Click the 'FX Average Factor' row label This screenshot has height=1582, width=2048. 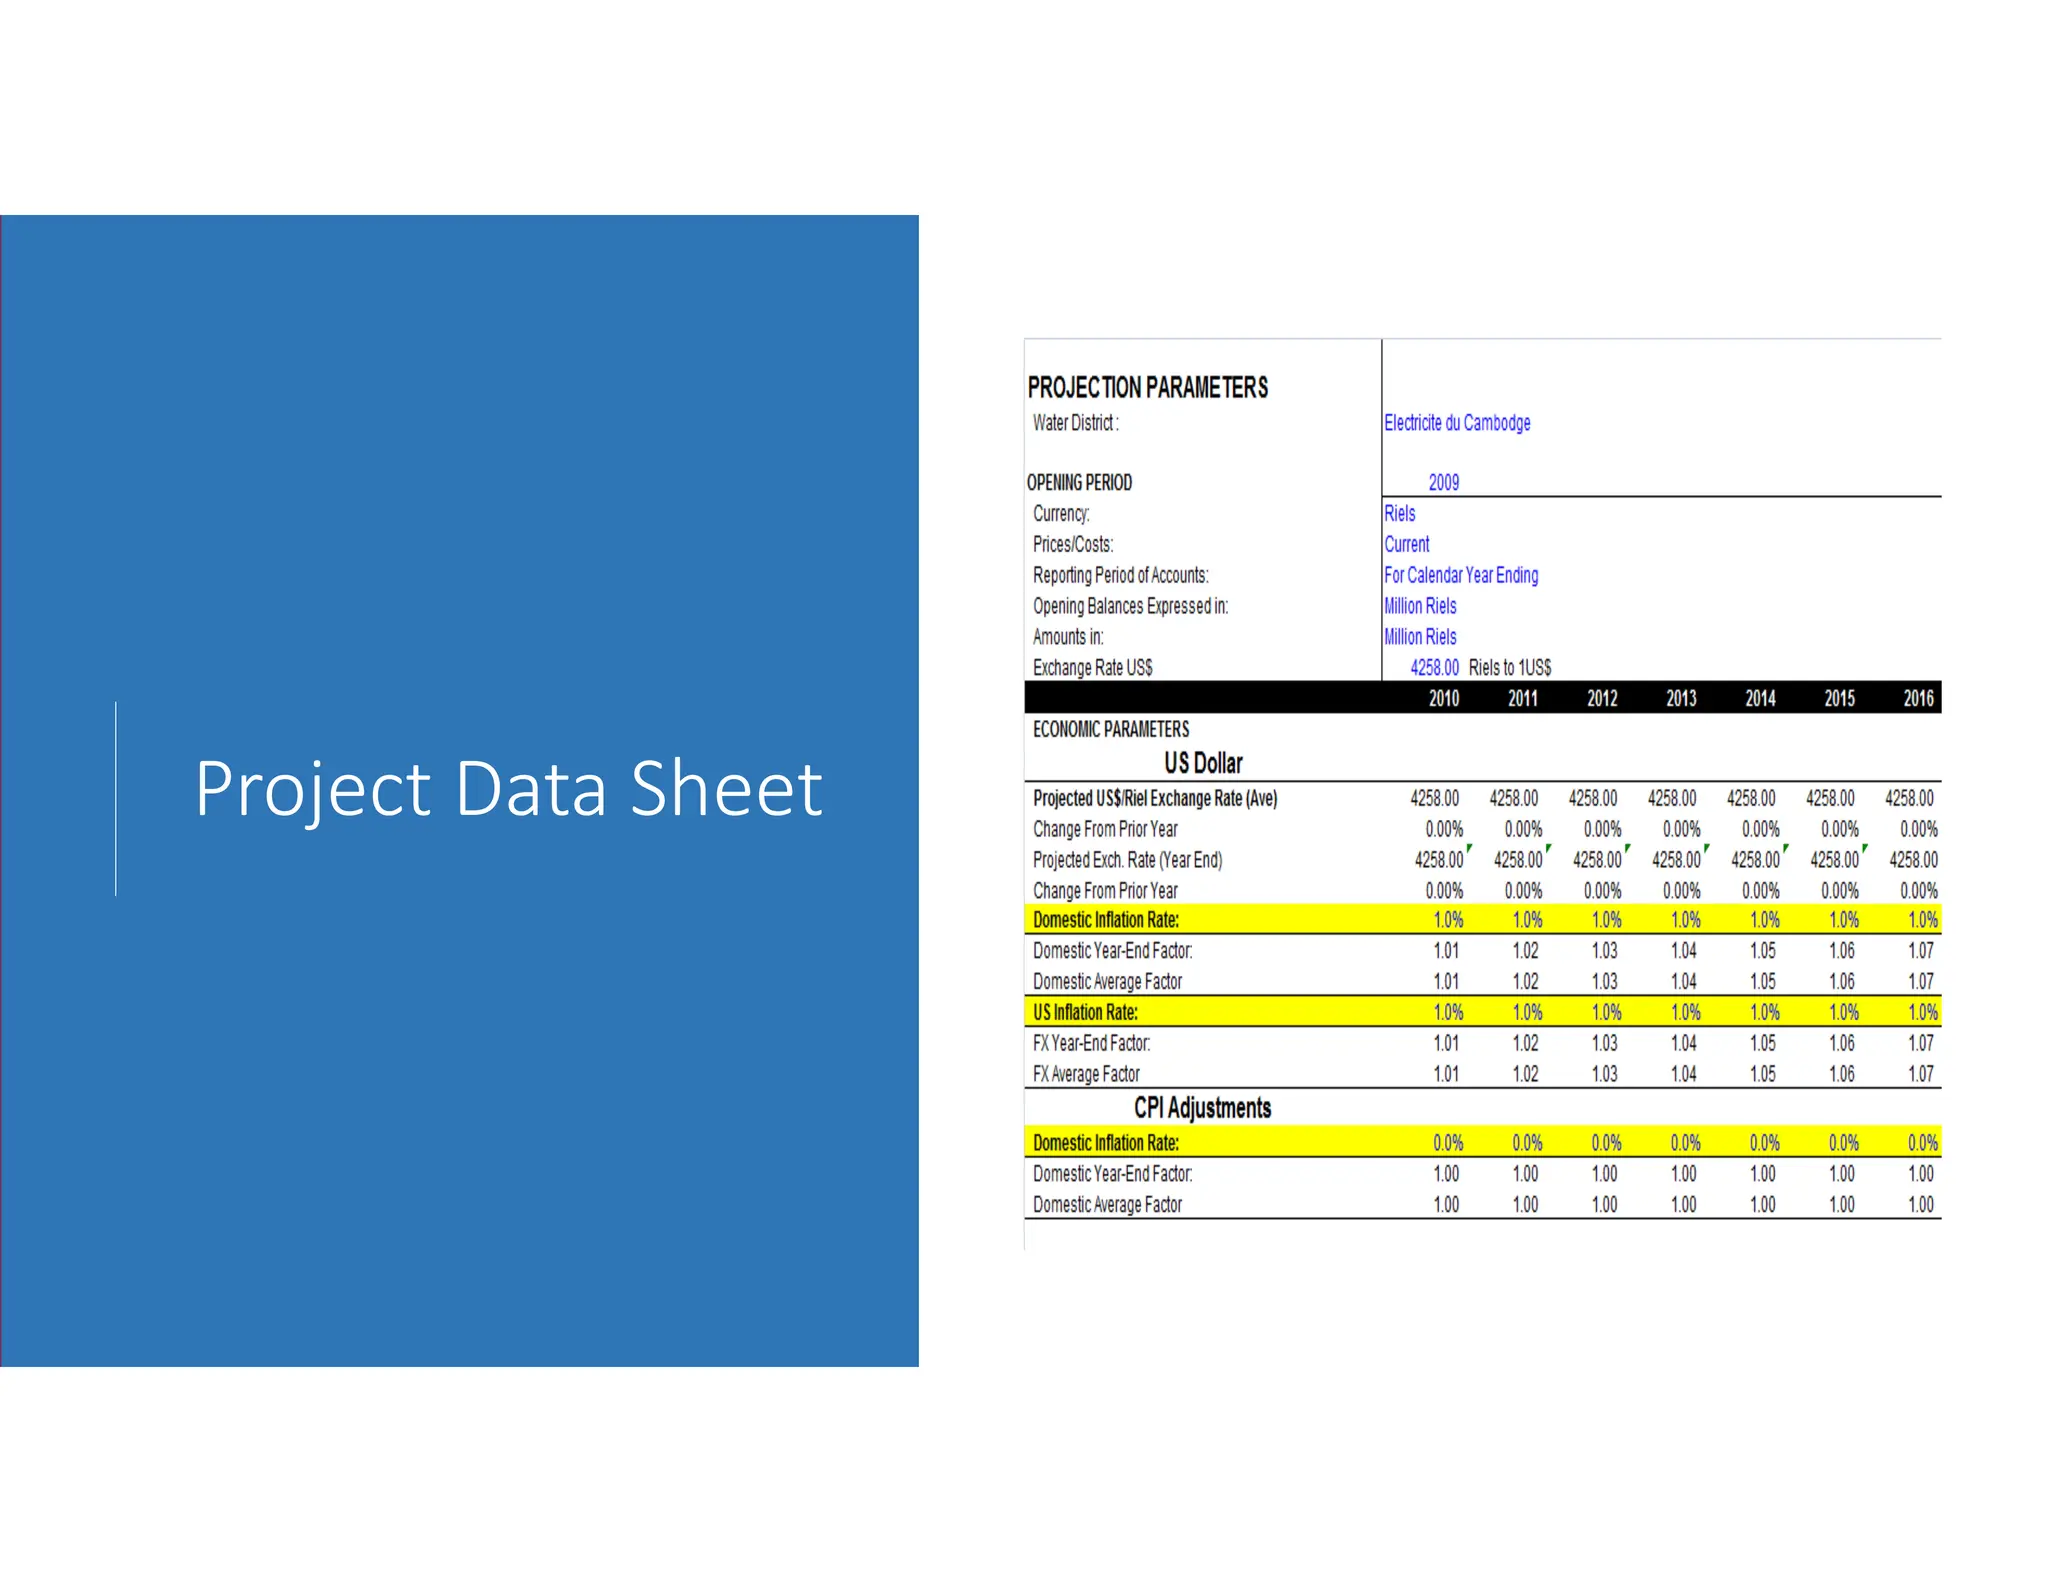pos(1086,1075)
